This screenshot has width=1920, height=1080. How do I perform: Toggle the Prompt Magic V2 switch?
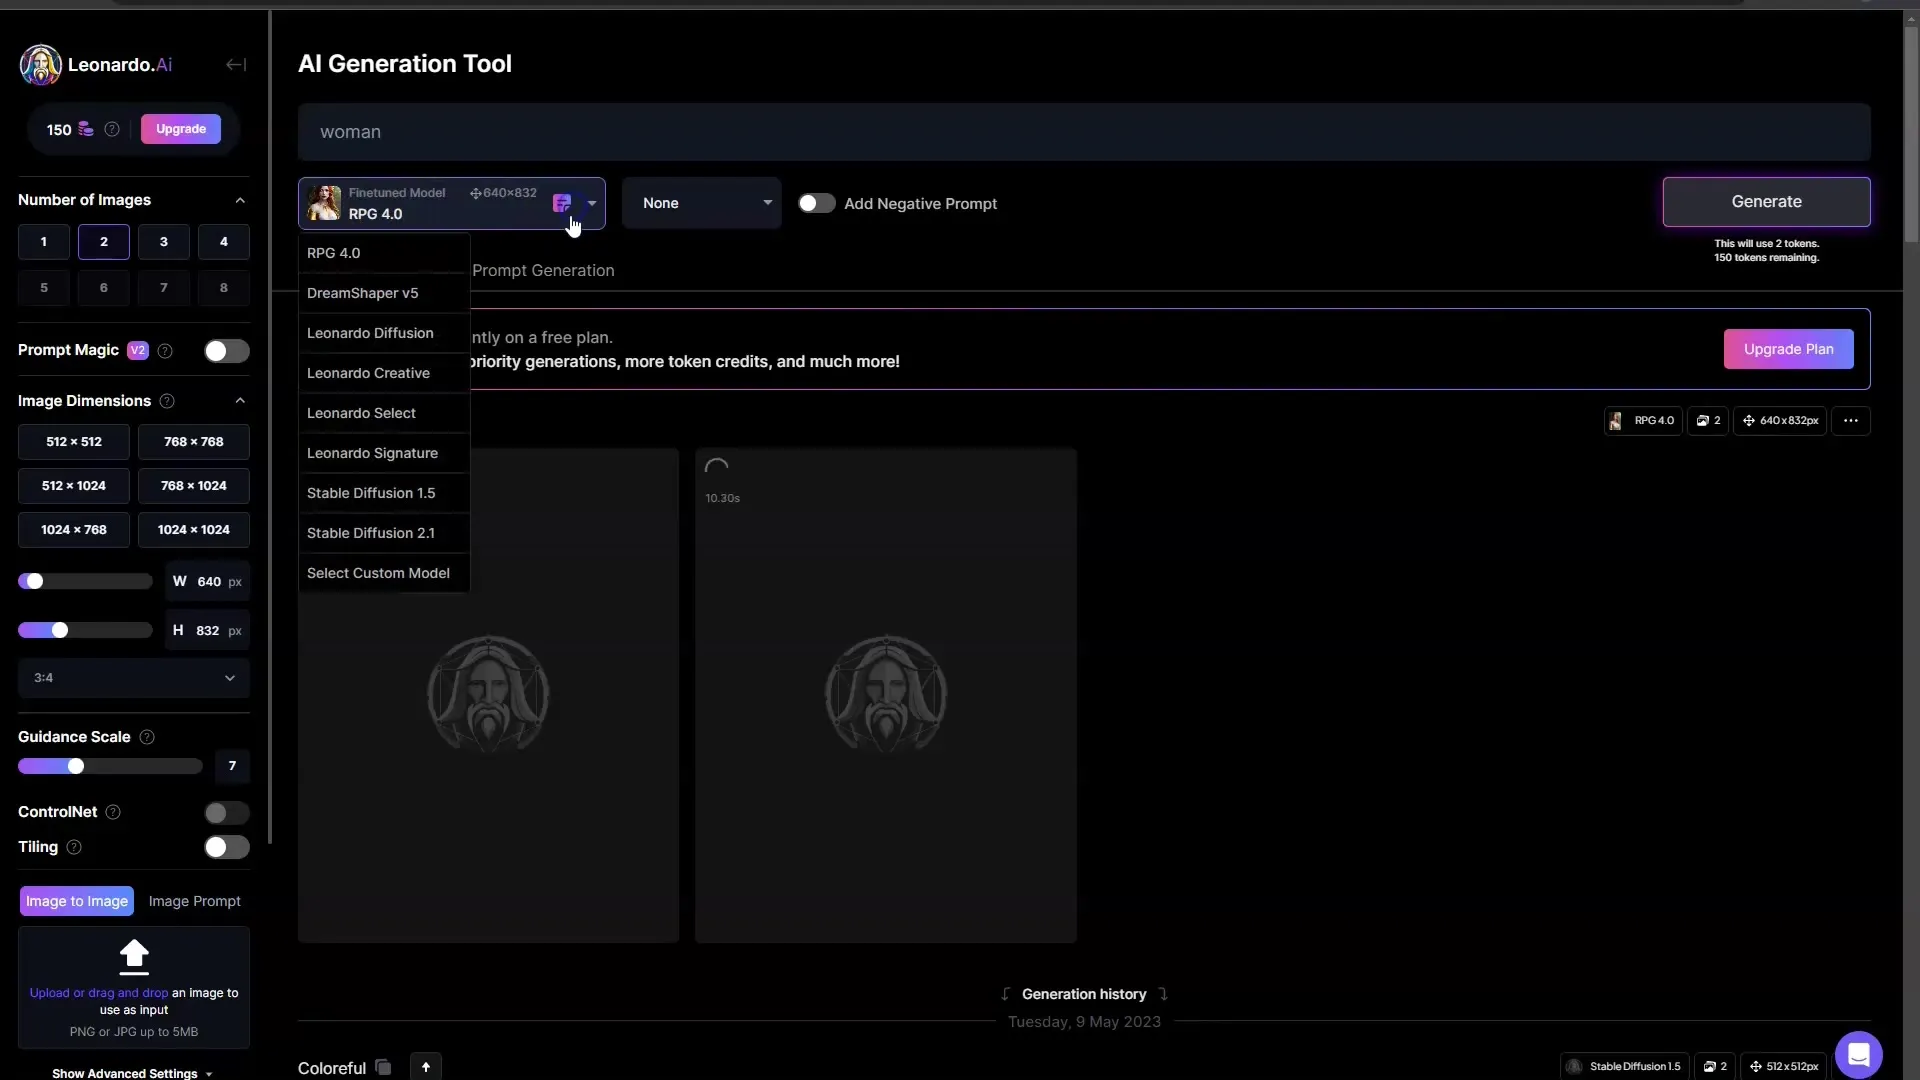pyautogui.click(x=224, y=349)
